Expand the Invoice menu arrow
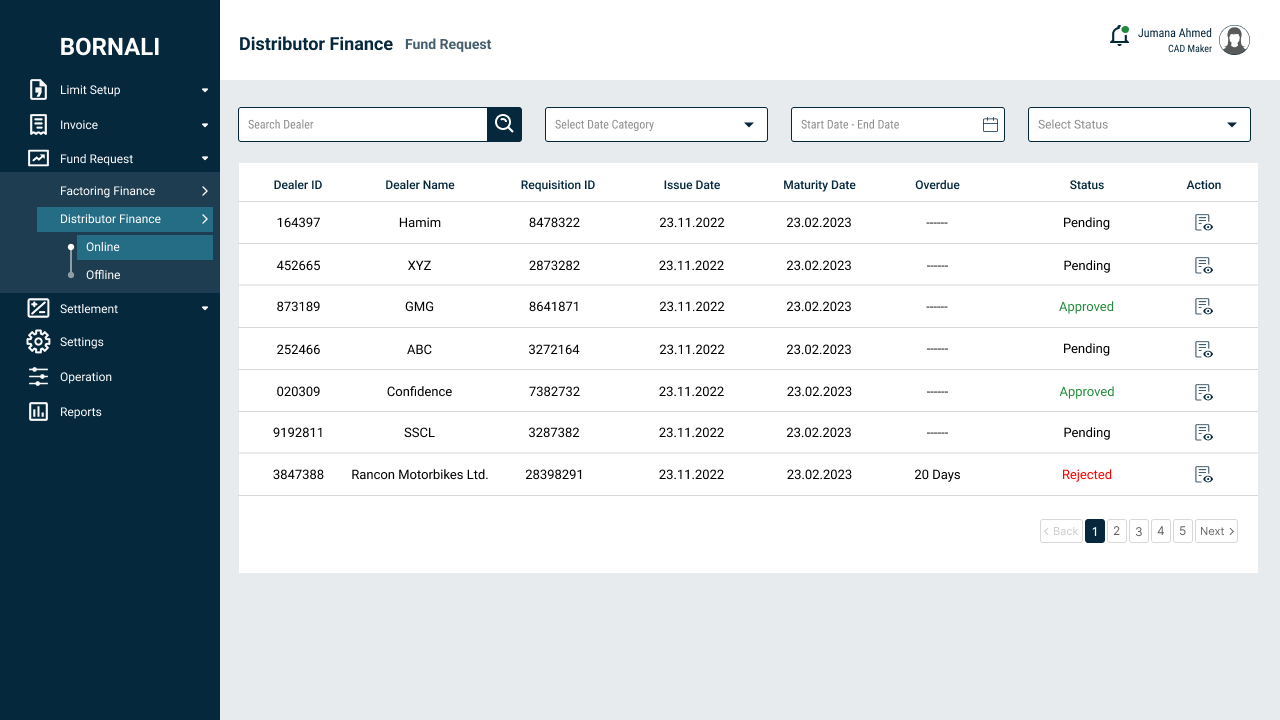The height and width of the screenshot is (720, 1280). tap(205, 125)
